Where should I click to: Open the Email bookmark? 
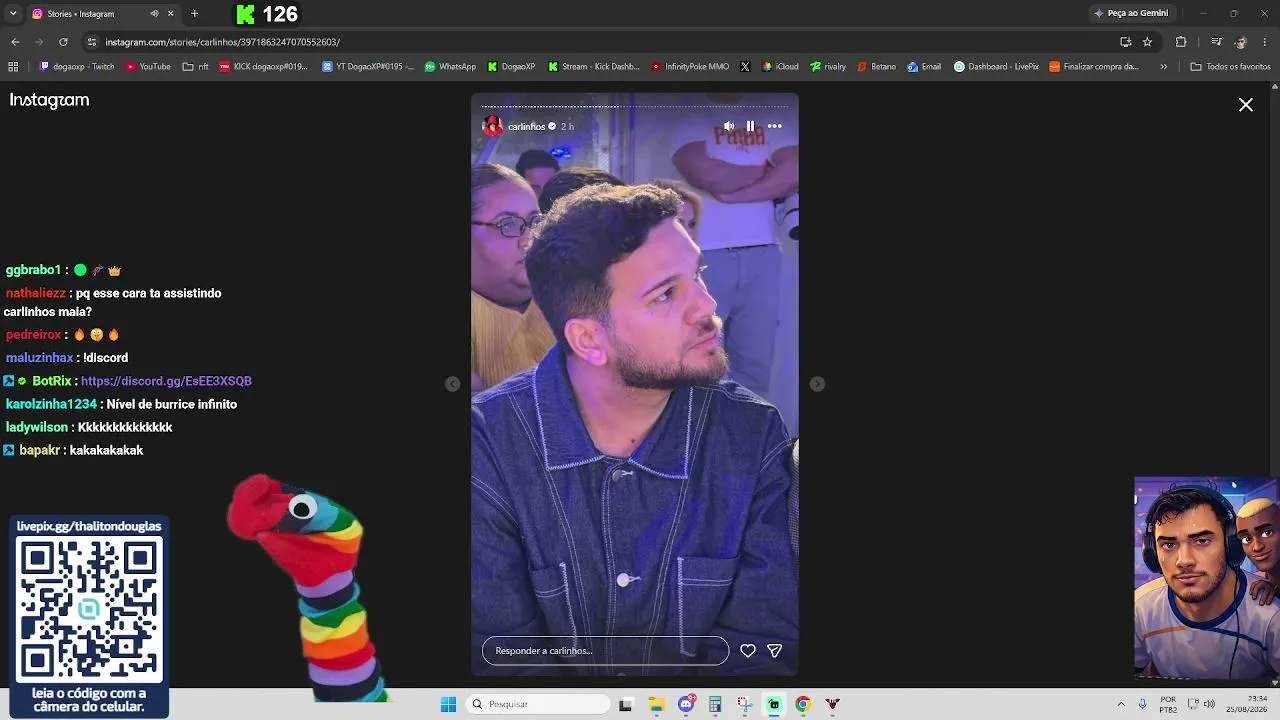coord(924,67)
